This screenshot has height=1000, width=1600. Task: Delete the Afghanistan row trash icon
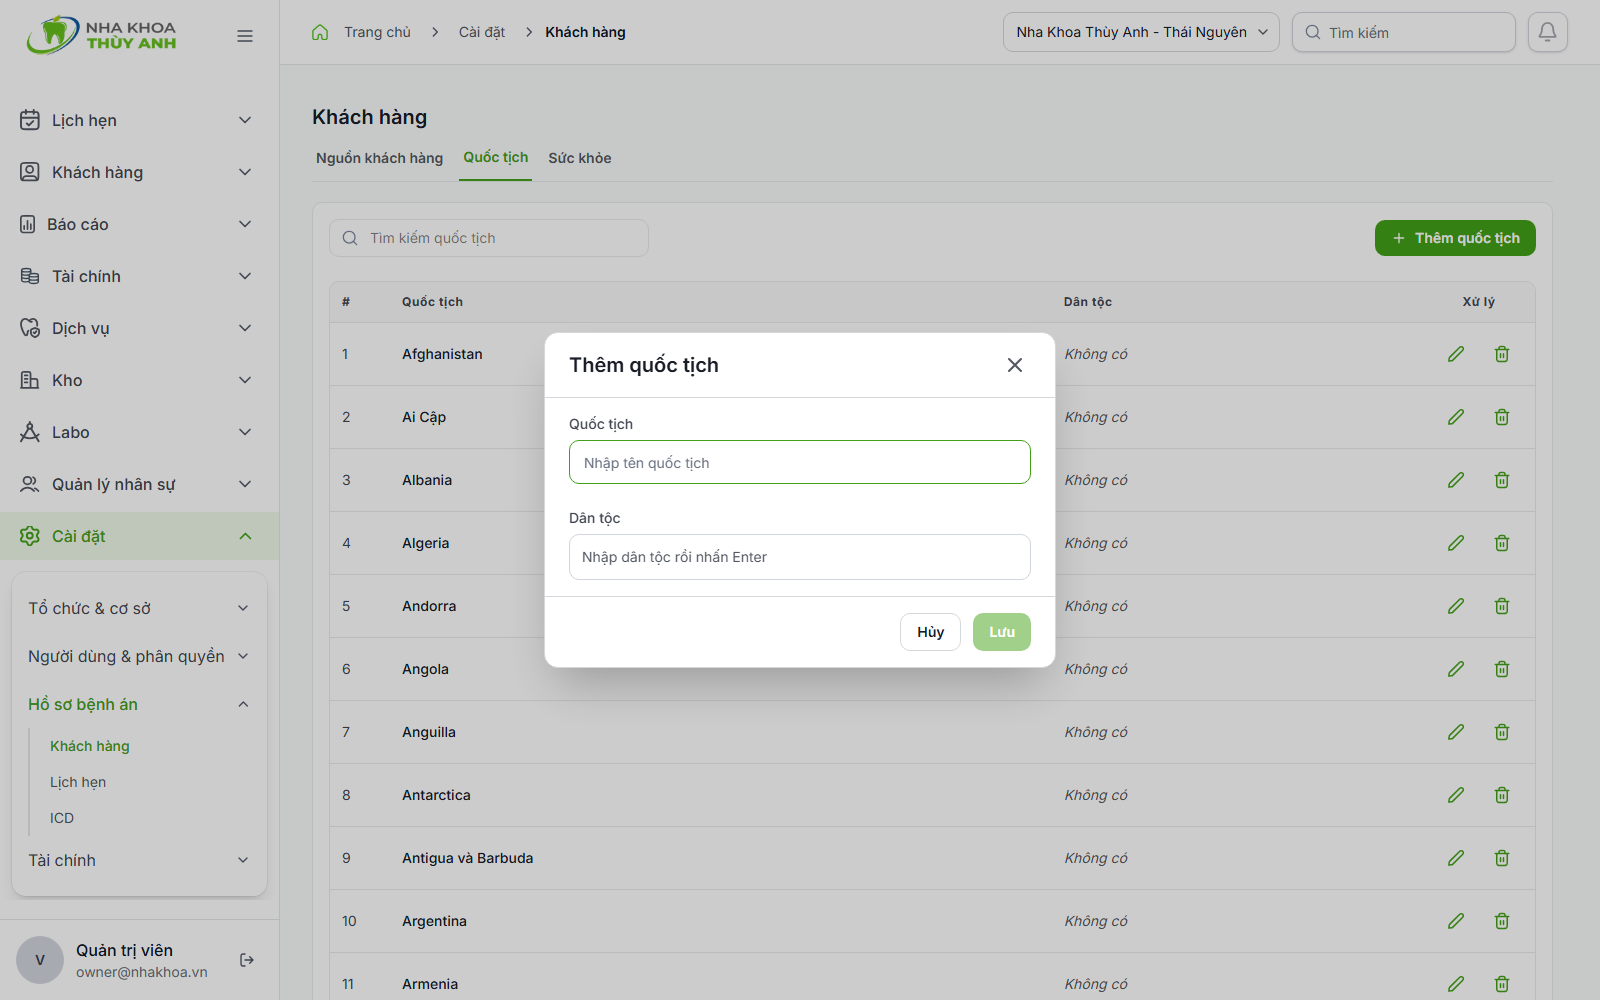[x=1502, y=354]
